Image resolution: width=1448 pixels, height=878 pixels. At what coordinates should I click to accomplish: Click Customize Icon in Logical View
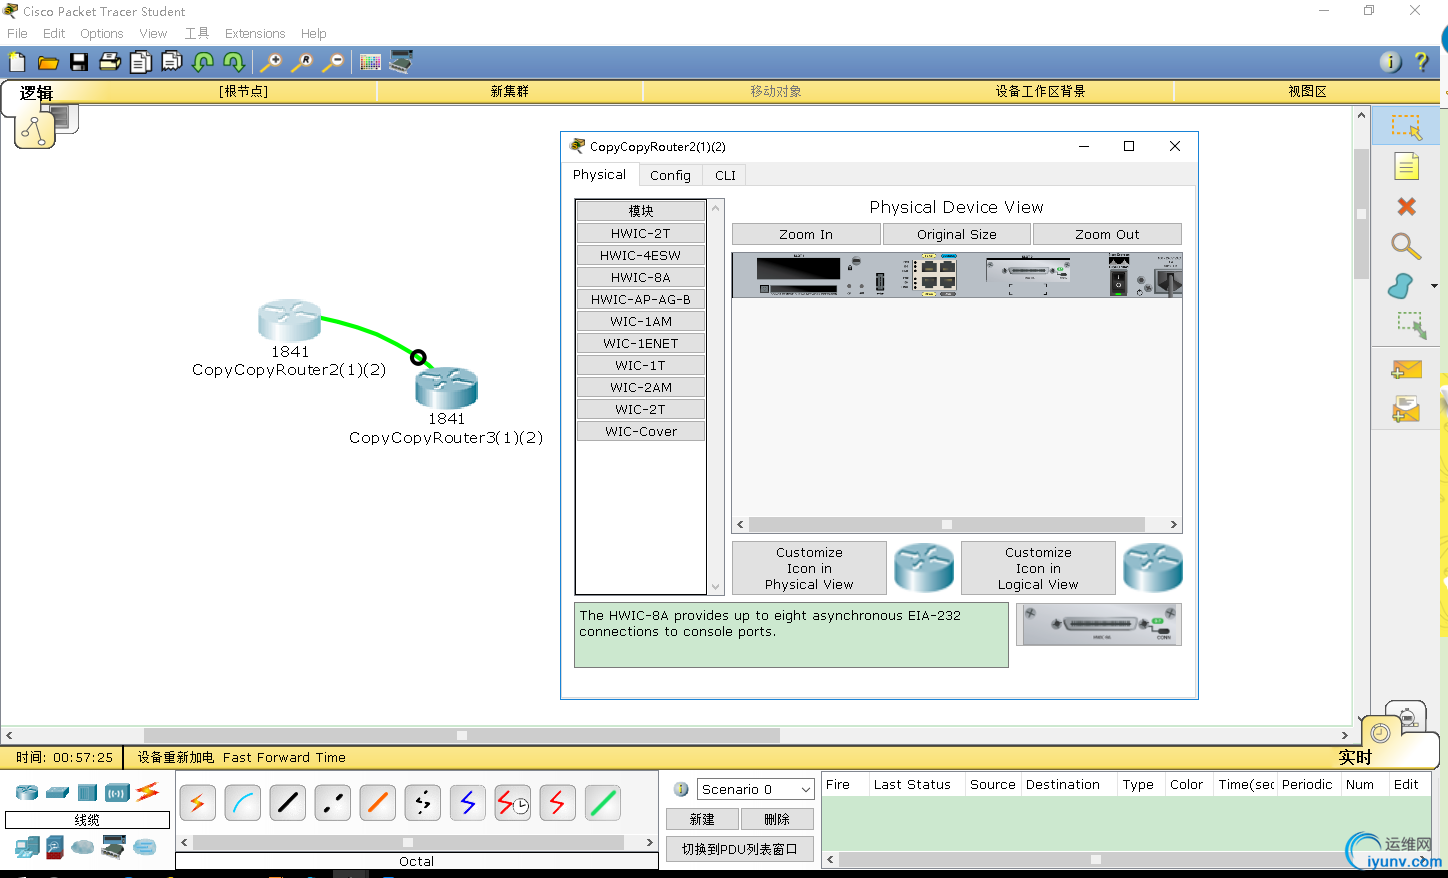(x=1038, y=568)
